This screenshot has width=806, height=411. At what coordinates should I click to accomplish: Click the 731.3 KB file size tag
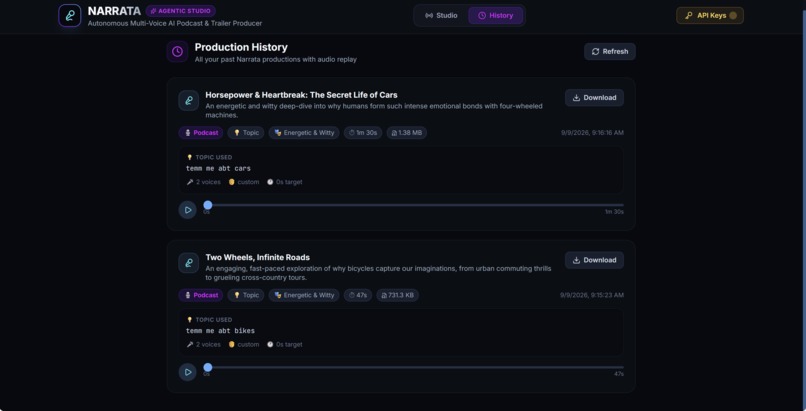pos(397,295)
